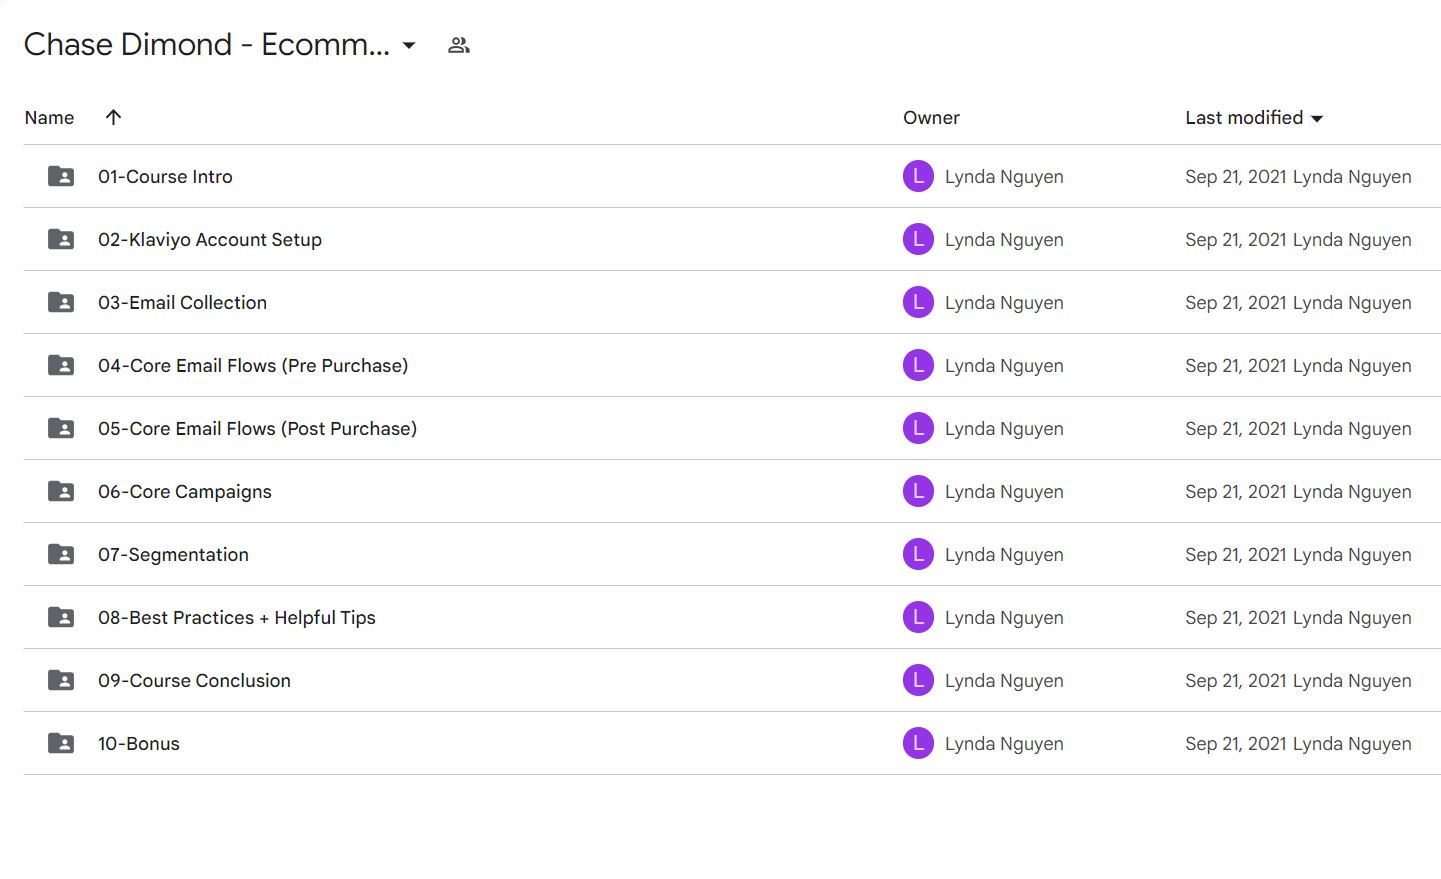The width and height of the screenshot is (1441, 879).
Task: Click the owner avatar in the 10-Bonus row
Action: tap(918, 743)
